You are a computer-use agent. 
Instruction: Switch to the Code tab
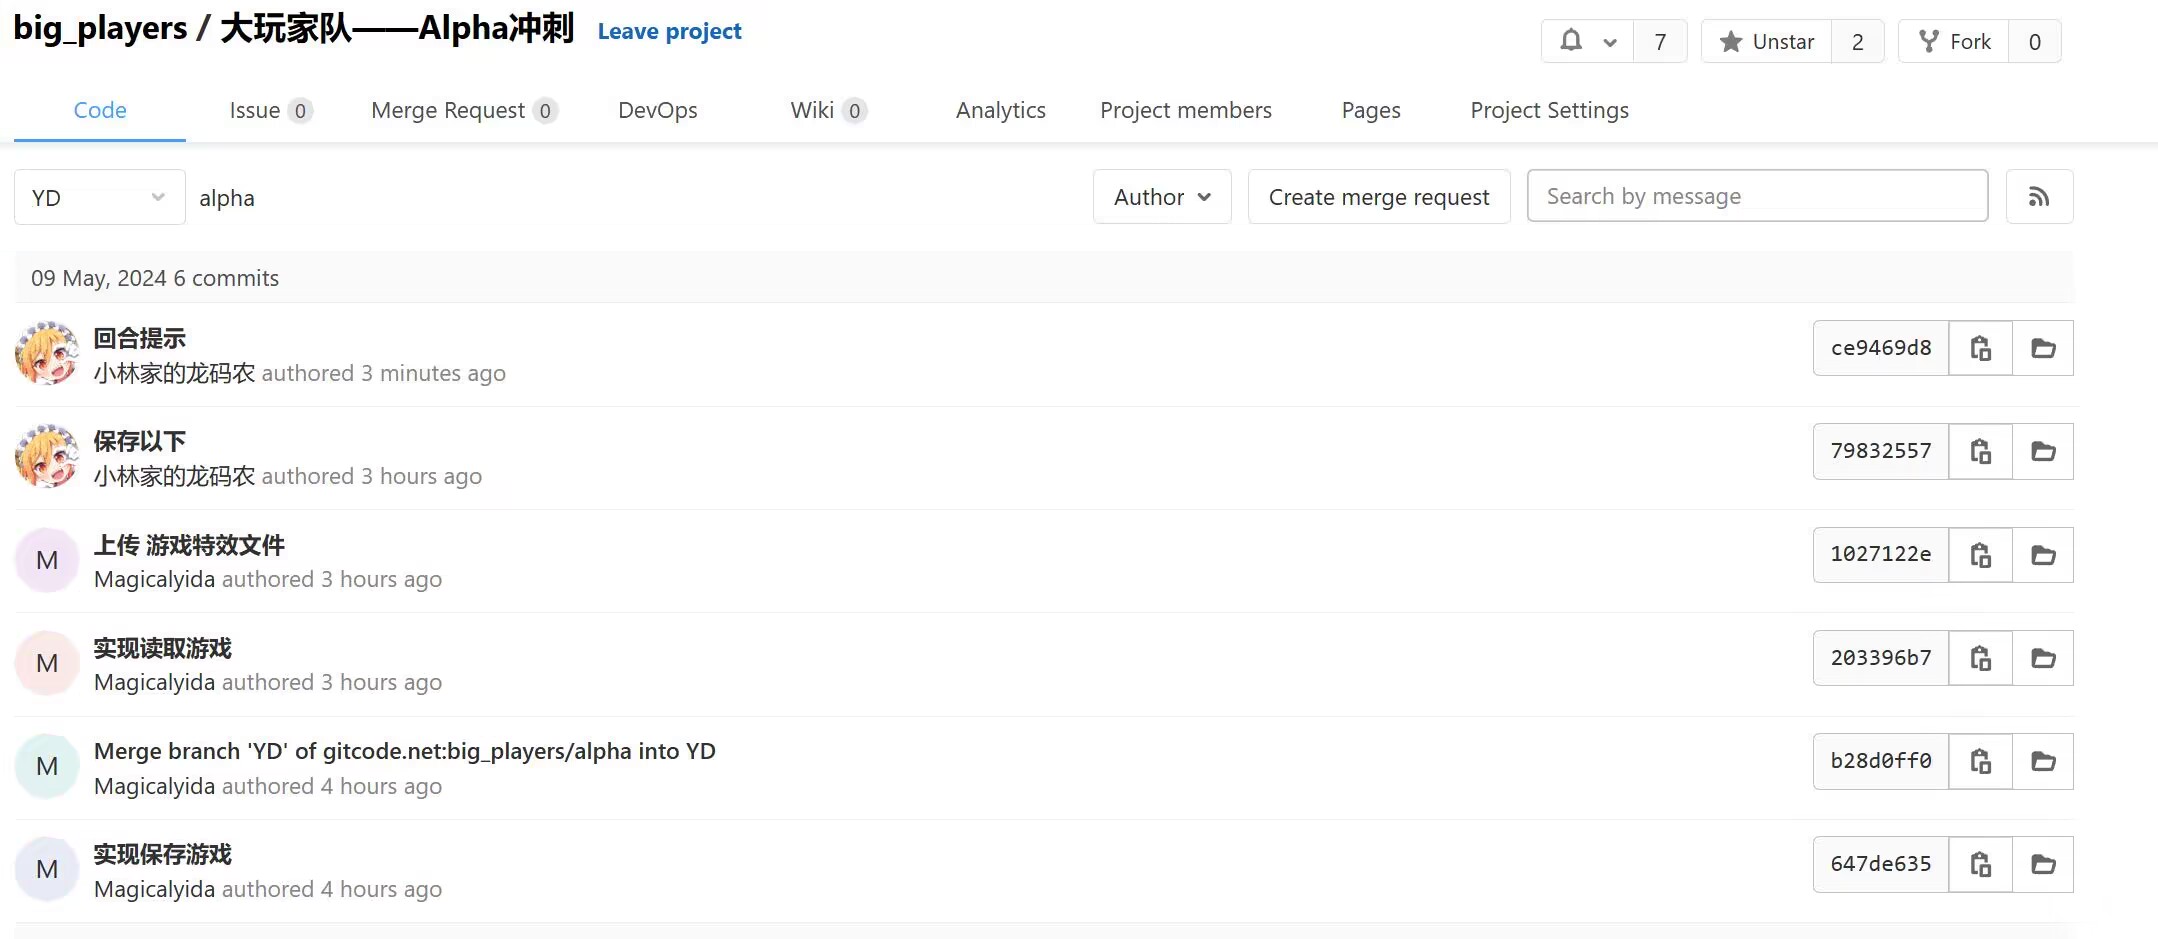[x=100, y=110]
